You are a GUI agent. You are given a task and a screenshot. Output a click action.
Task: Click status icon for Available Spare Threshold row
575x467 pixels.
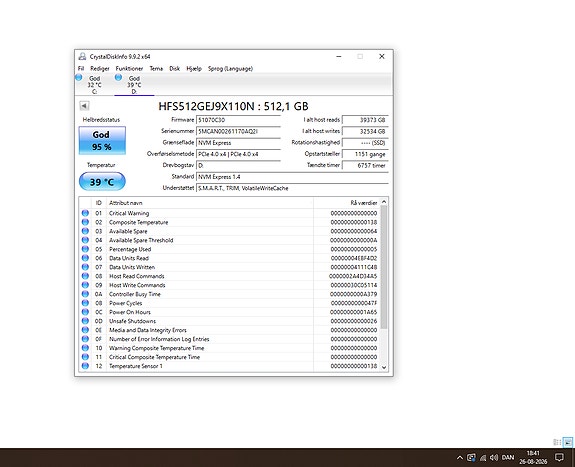(85, 240)
